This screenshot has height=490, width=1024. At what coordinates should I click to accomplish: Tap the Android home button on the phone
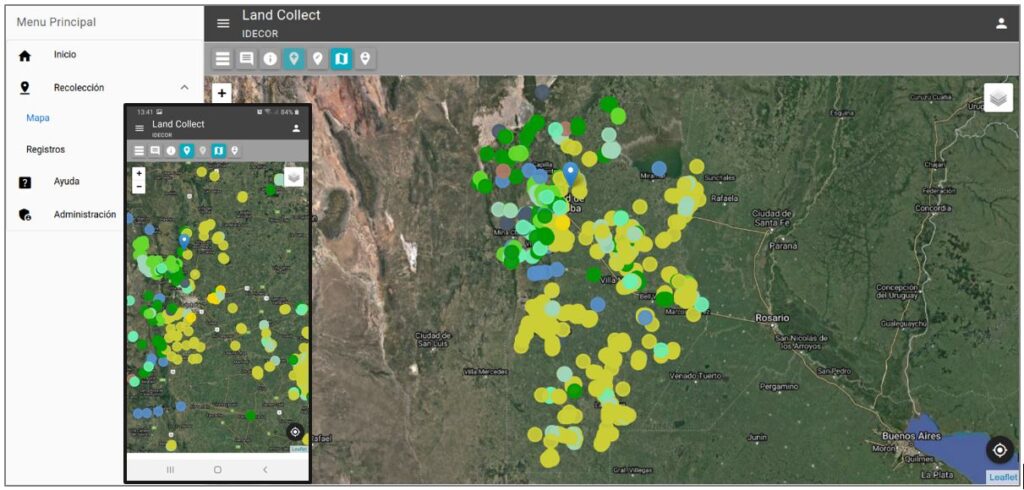pyautogui.click(x=217, y=470)
